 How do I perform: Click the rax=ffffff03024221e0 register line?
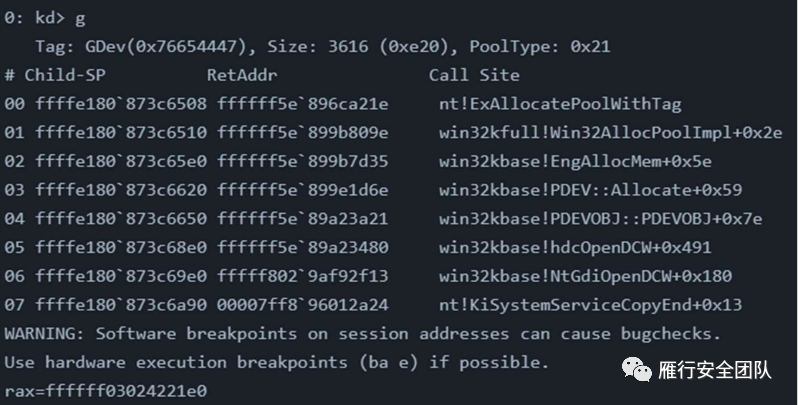pos(105,391)
